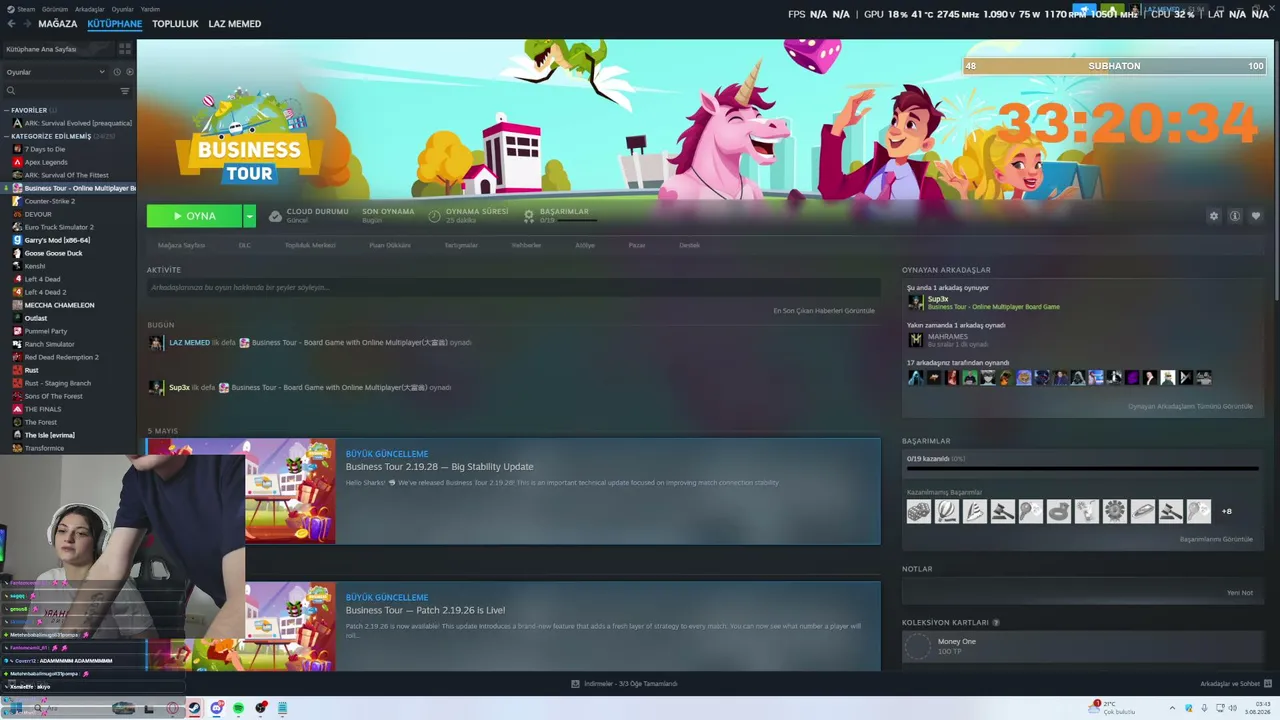The height and width of the screenshot is (720, 1280).
Task: Add Business Tour to favorites heart
Action: 1256,216
